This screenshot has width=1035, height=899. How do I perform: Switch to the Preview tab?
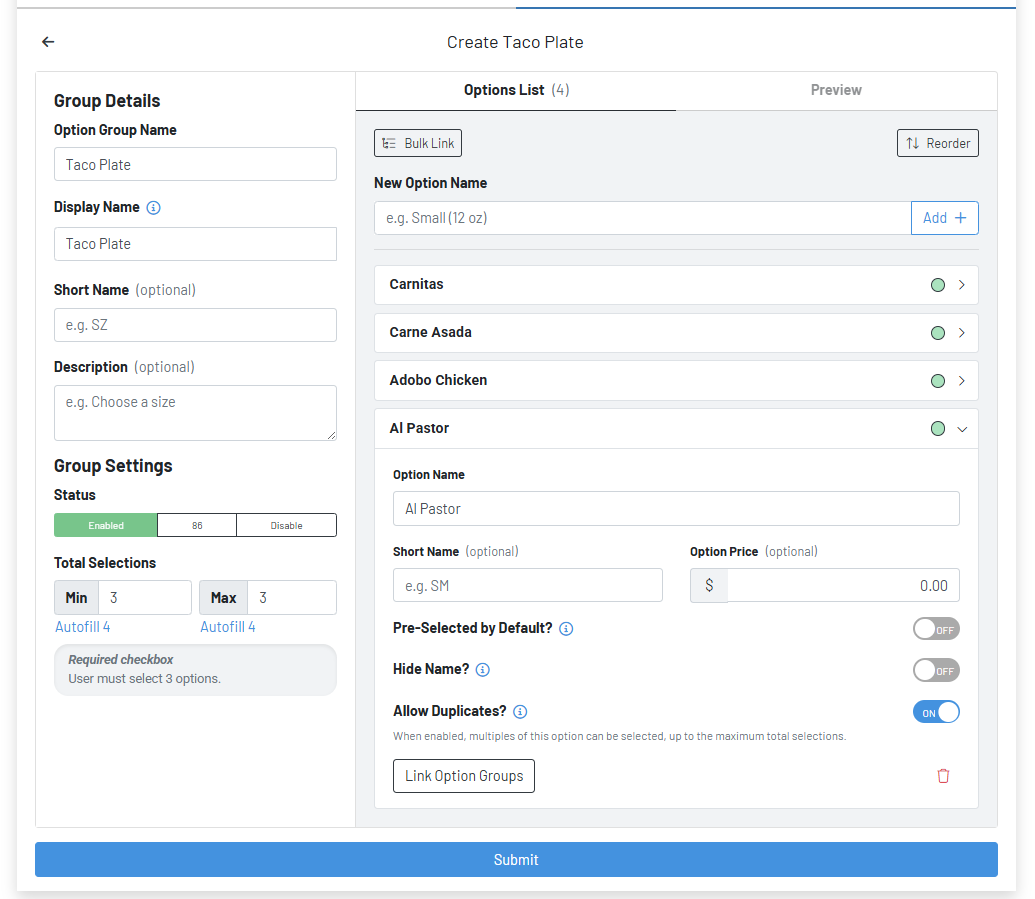(836, 90)
